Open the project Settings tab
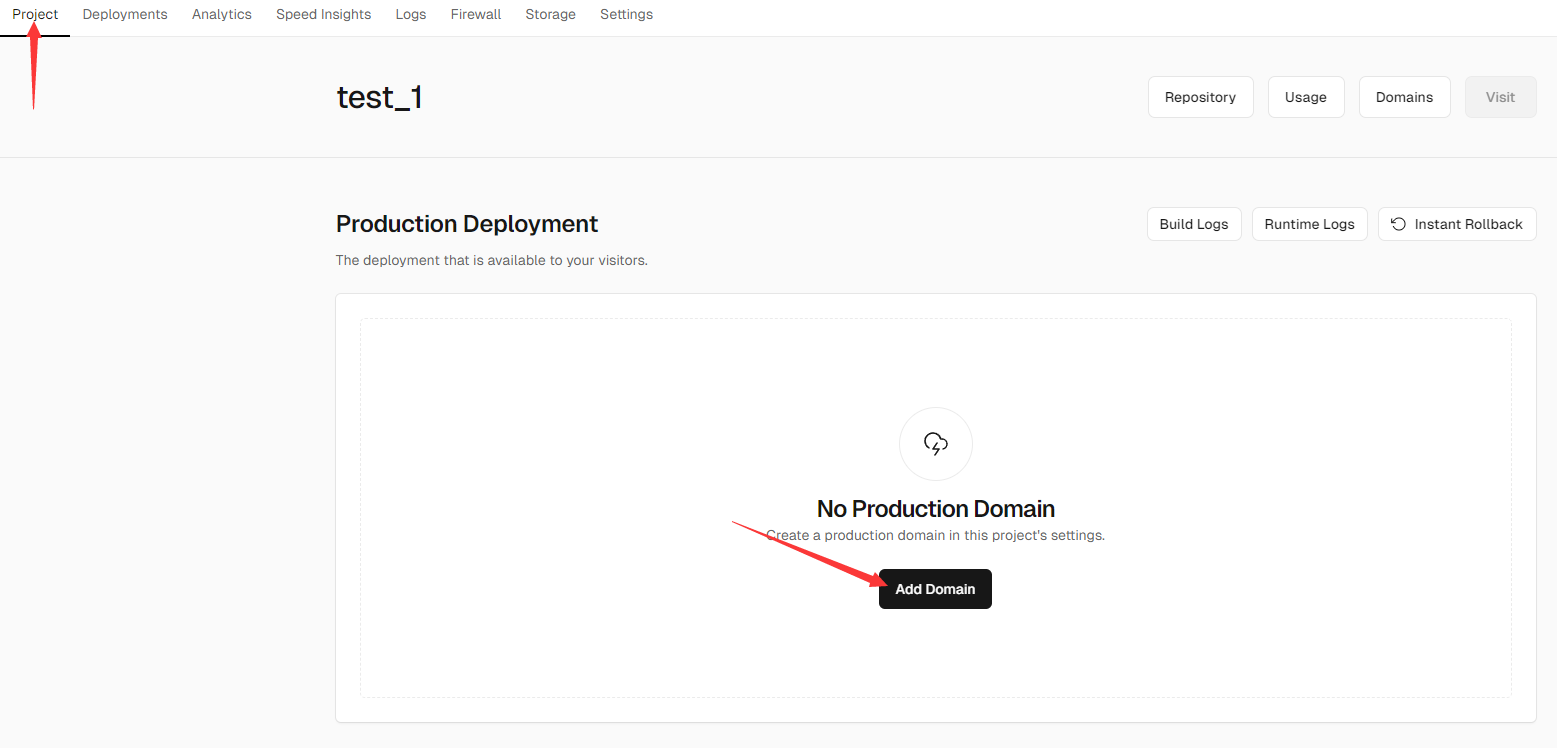This screenshot has width=1557, height=748. click(626, 15)
